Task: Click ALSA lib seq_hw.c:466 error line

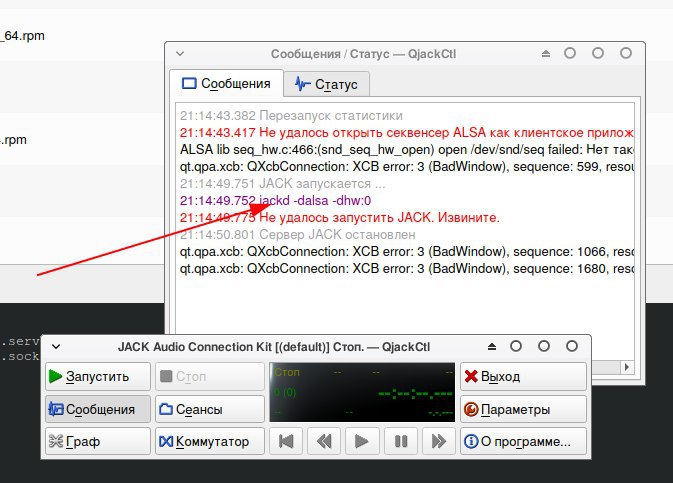Action: (x=406, y=149)
